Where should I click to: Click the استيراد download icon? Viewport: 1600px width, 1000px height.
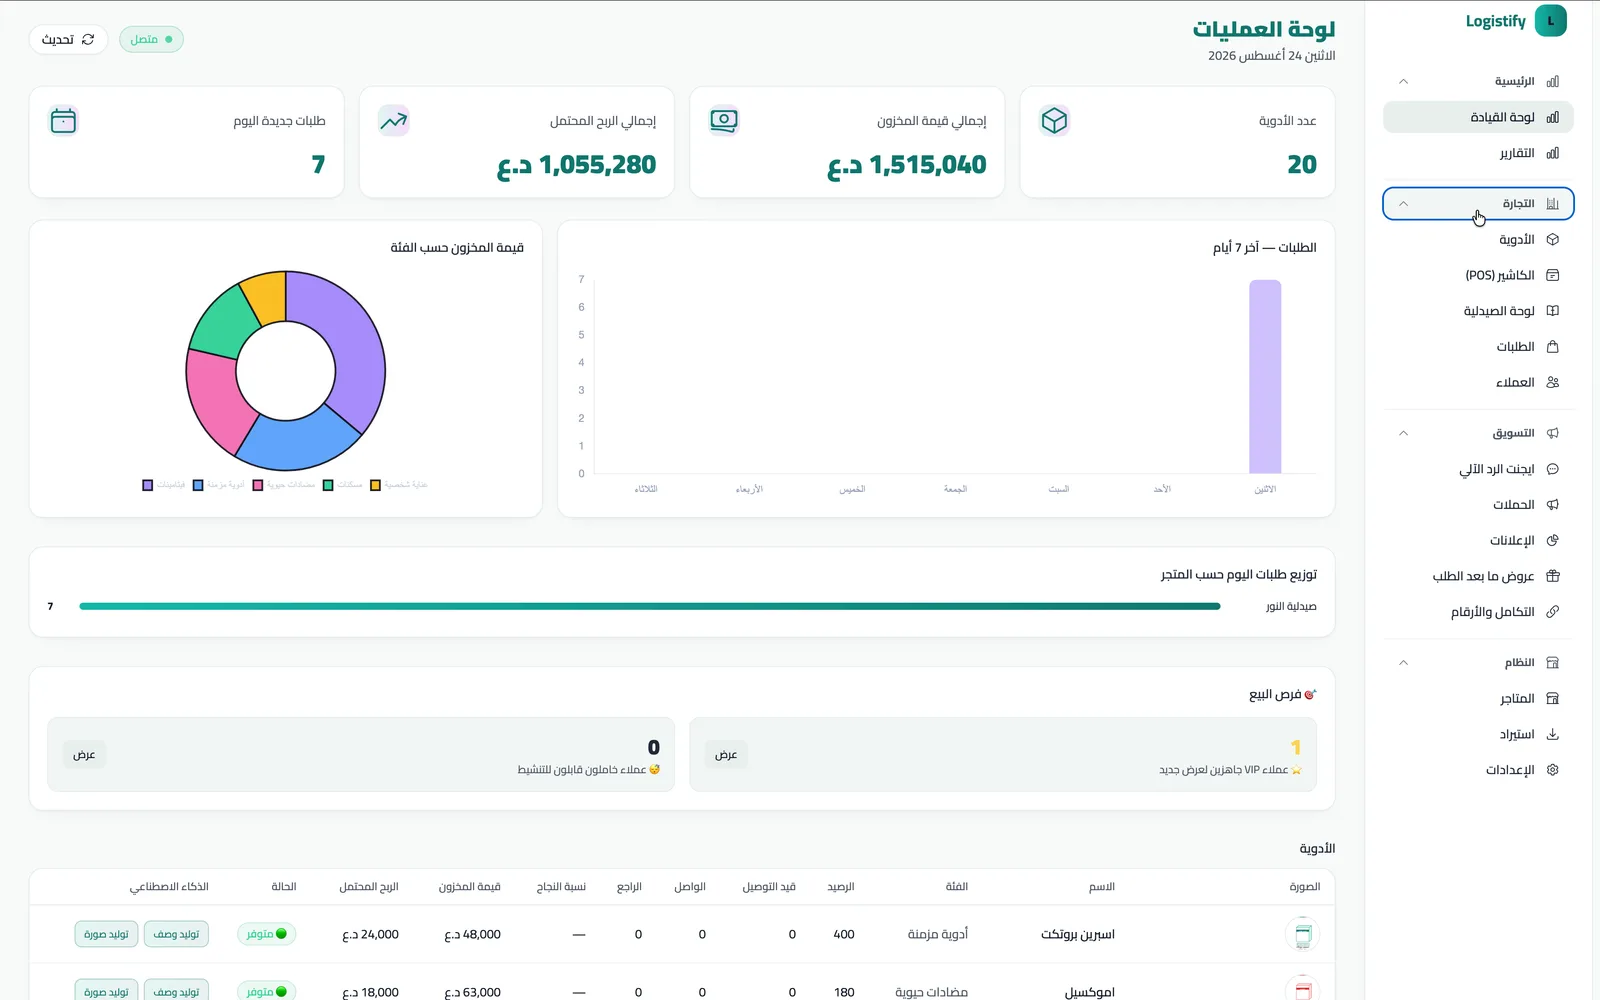1552,734
